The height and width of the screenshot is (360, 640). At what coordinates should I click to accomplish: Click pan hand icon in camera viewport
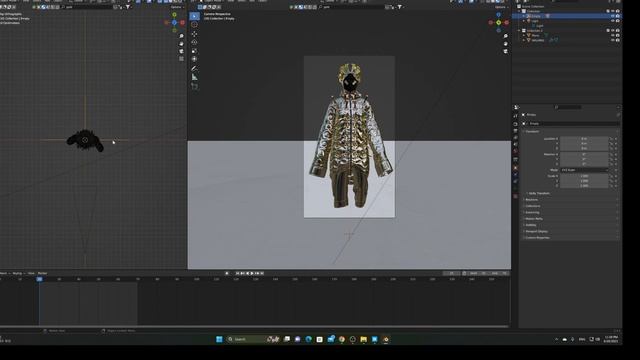click(x=505, y=44)
